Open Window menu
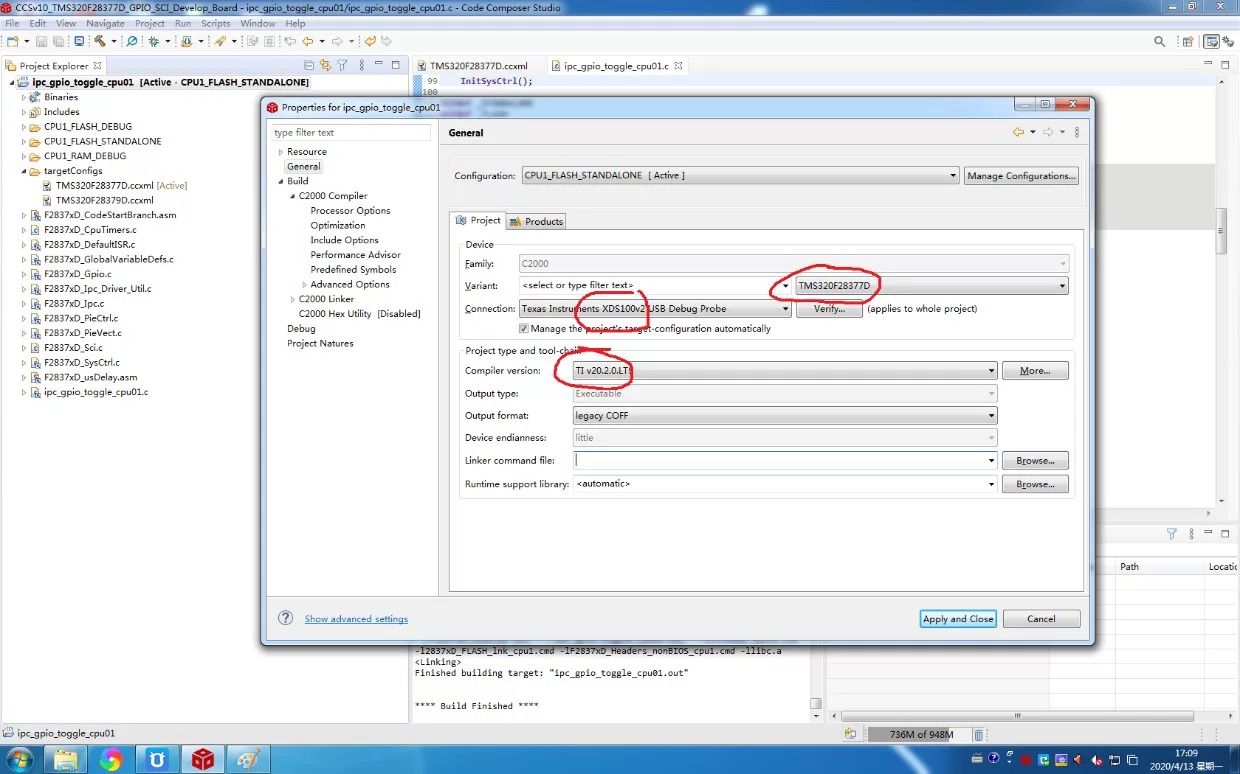The height and width of the screenshot is (774, 1240). [x=258, y=23]
